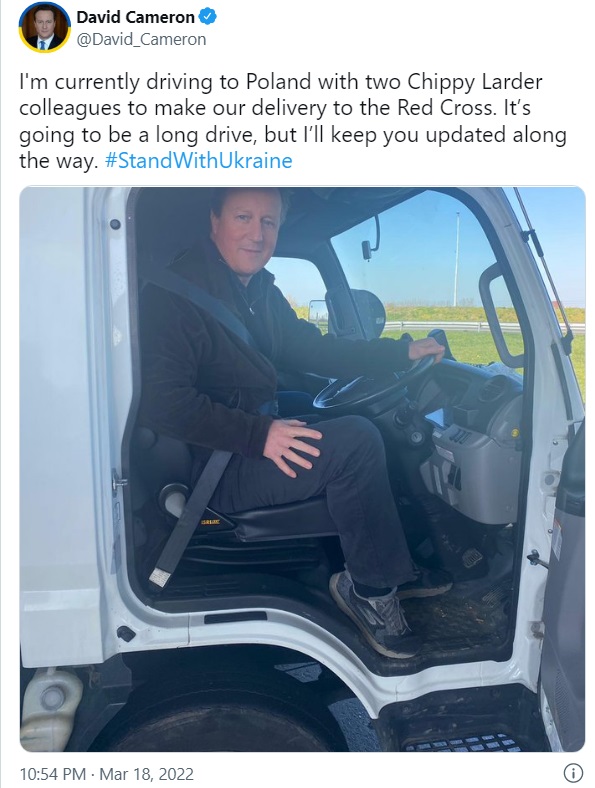
Task: Click the hanging seat belt strap
Action: pyautogui.click(x=188, y=520)
